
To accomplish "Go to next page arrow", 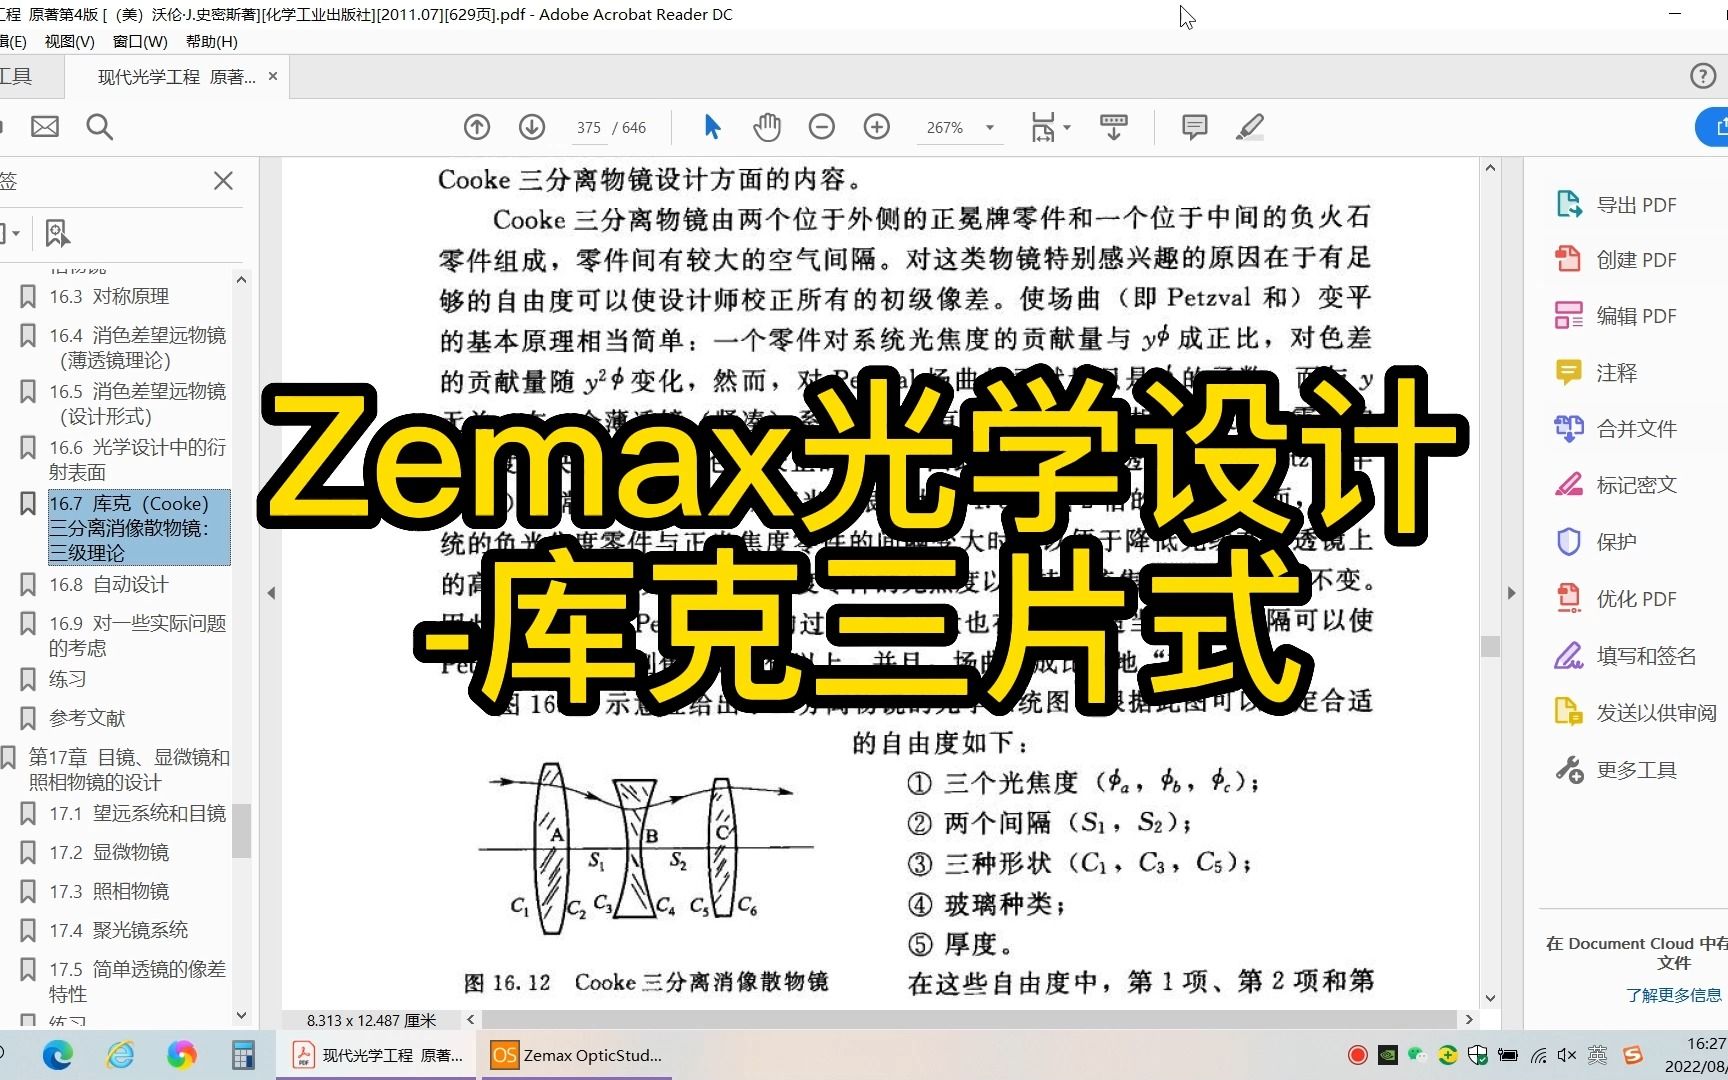I will click(532, 127).
